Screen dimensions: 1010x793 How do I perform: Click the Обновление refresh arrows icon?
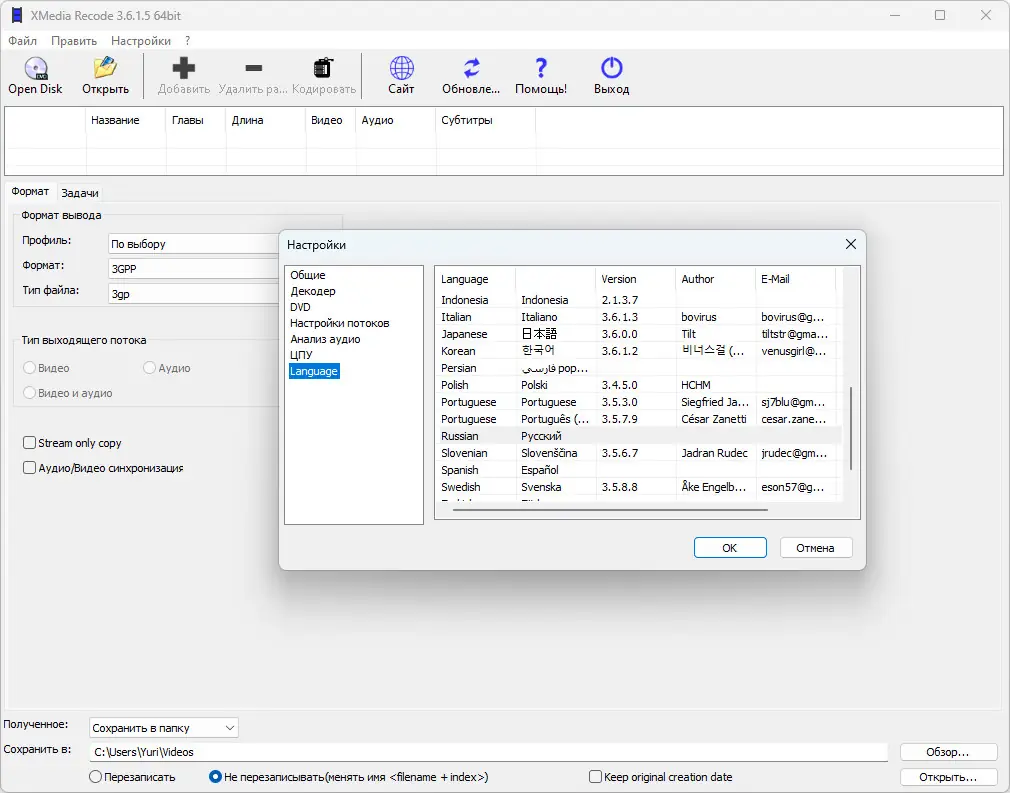pyautogui.click(x=472, y=68)
